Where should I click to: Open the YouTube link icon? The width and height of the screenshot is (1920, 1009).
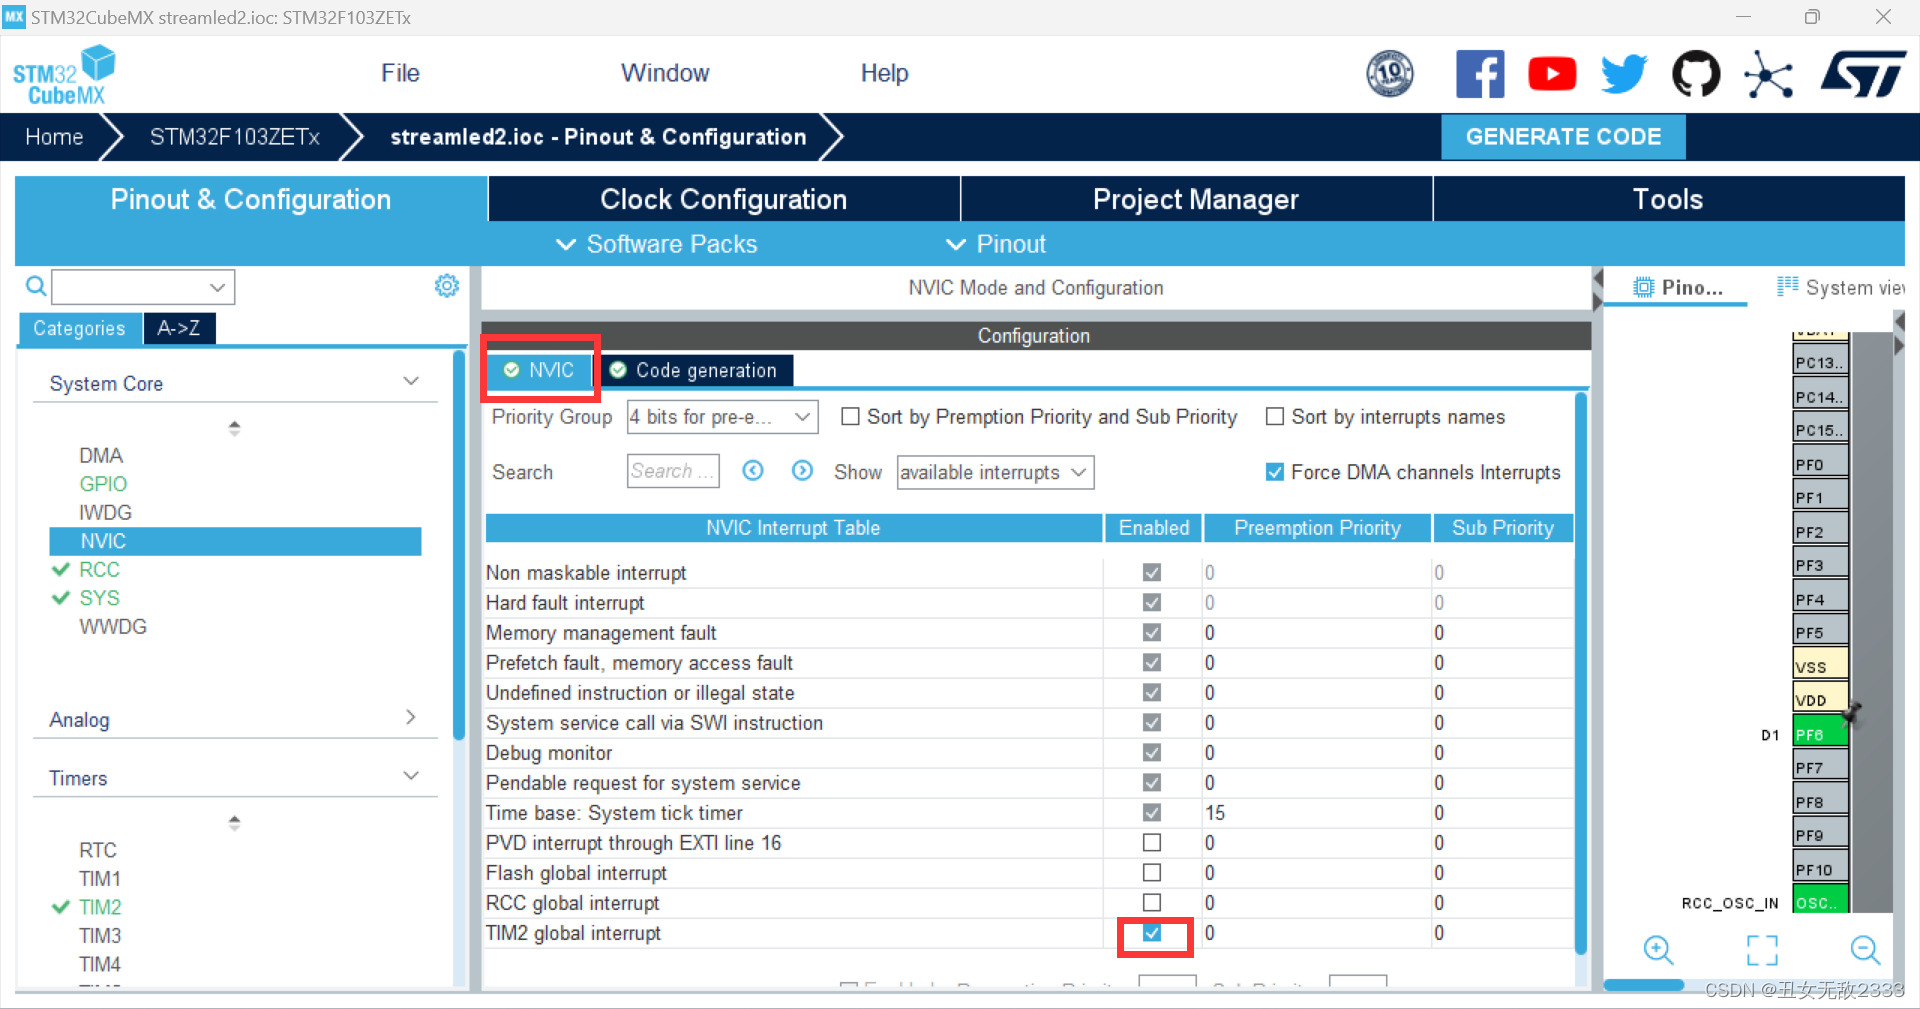click(x=1552, y=74)
